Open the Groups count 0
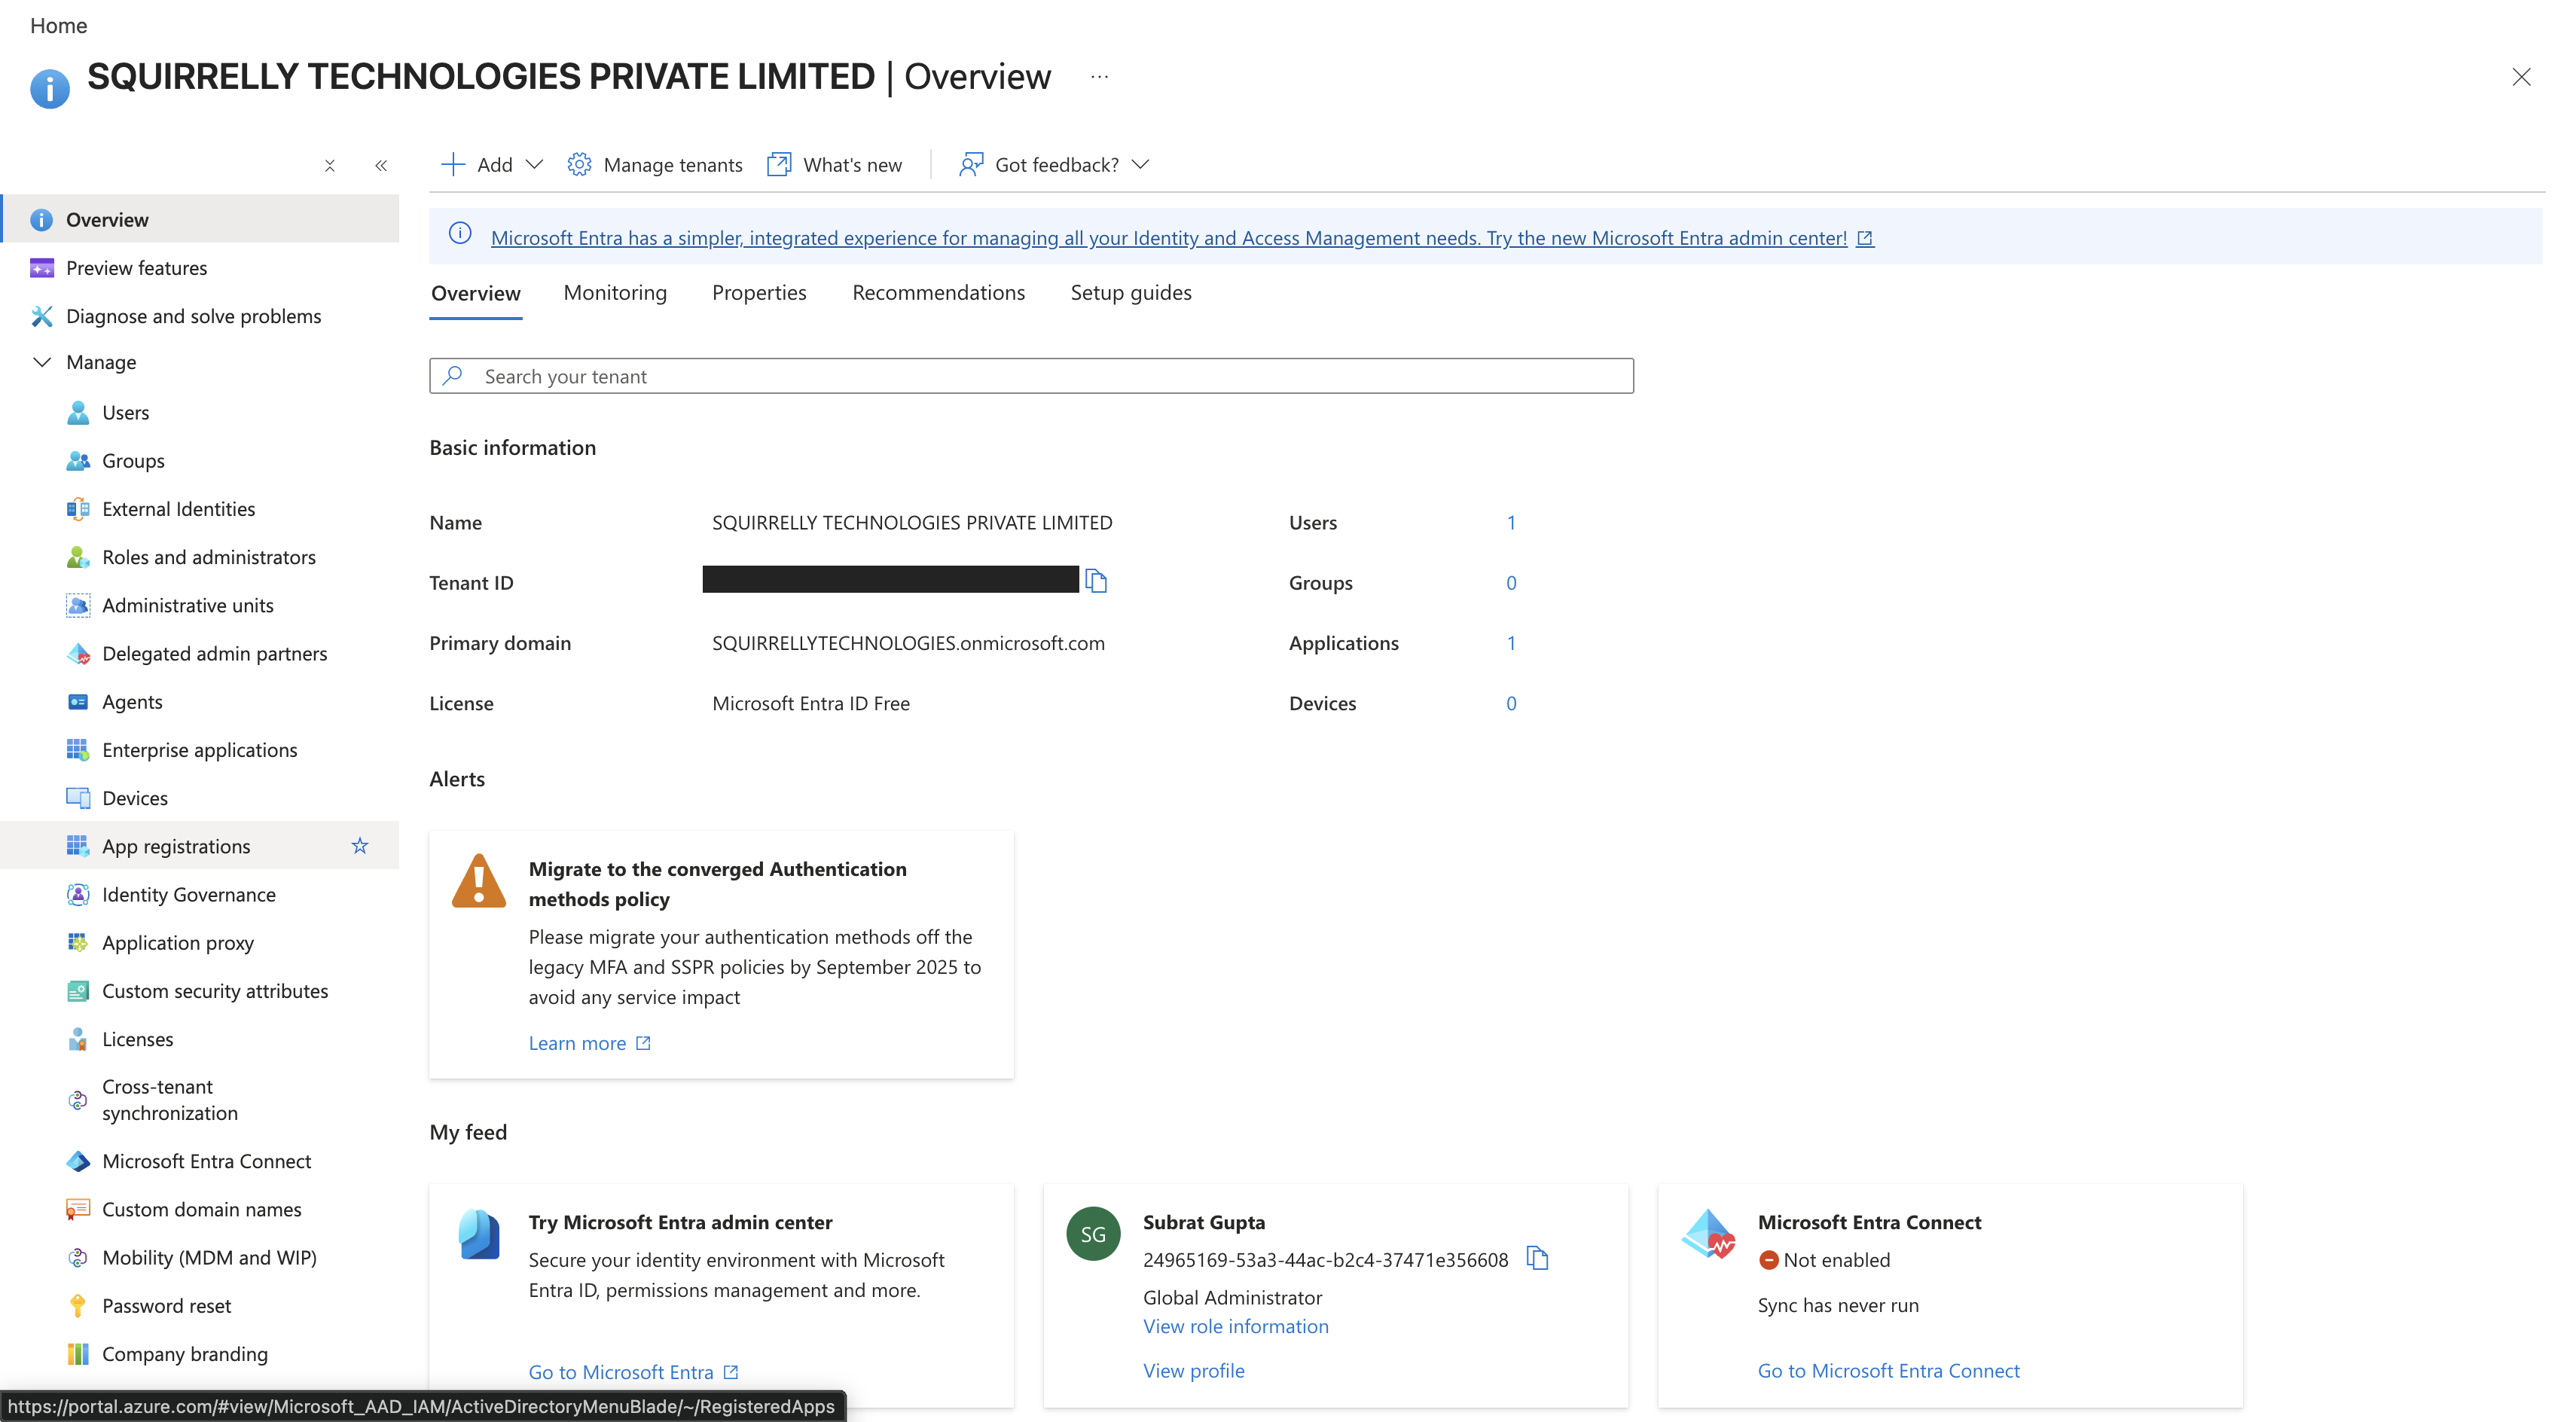The width and height of the screenshot is (2576, 1422). [x=1511, y=583]
